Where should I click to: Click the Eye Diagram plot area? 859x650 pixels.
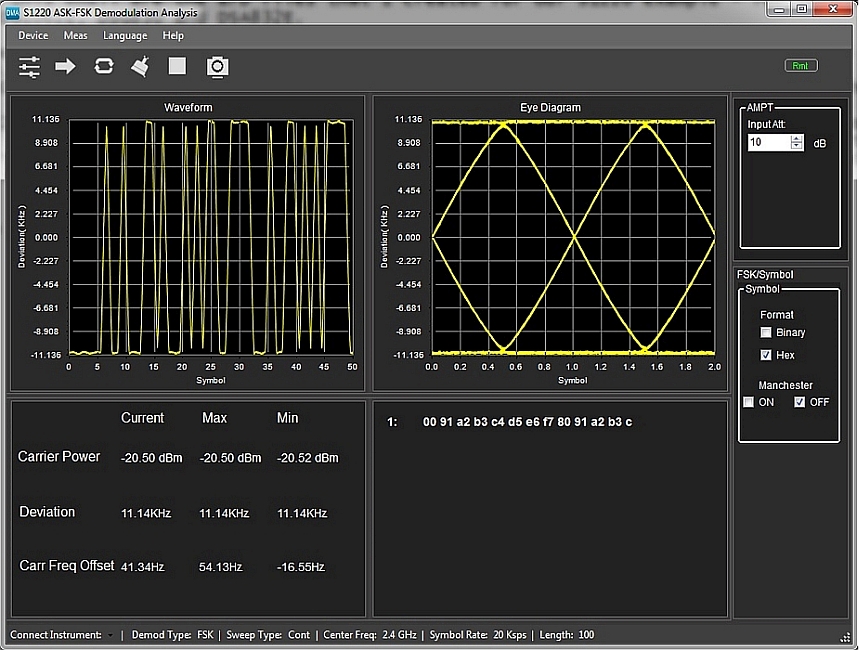pos(573,237)
